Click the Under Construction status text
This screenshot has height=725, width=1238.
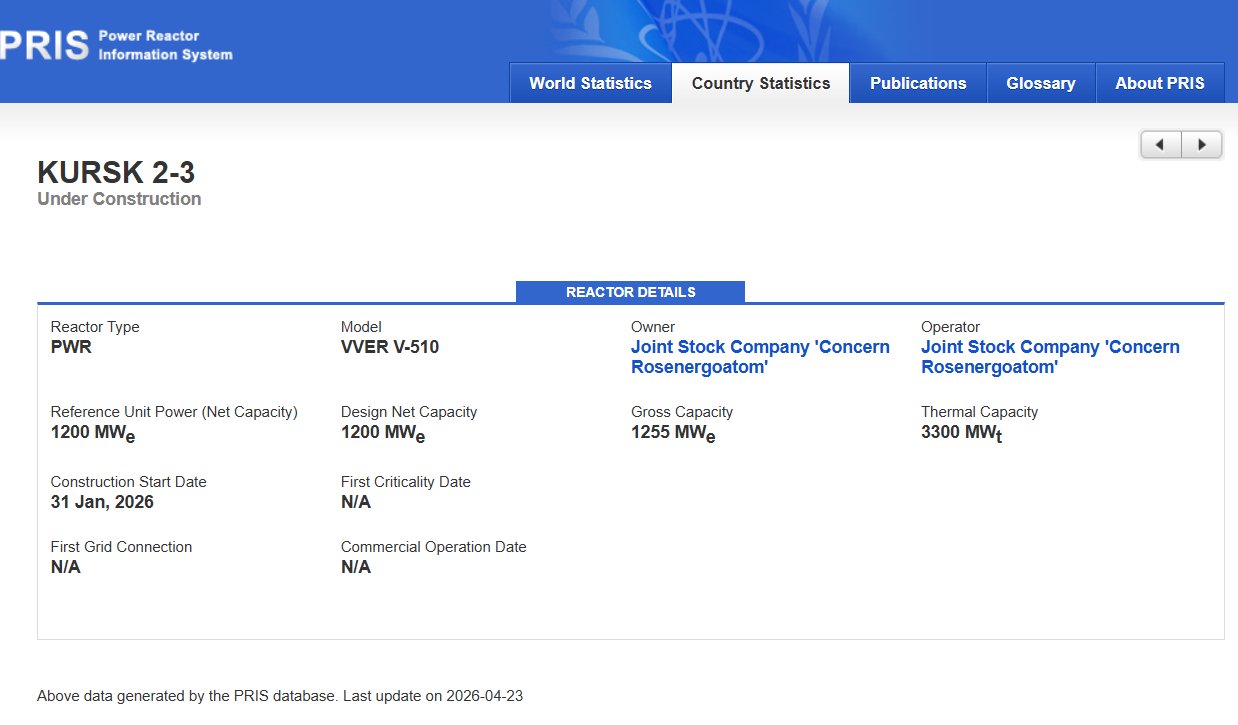pyautogui.click(x=119, y=199)
